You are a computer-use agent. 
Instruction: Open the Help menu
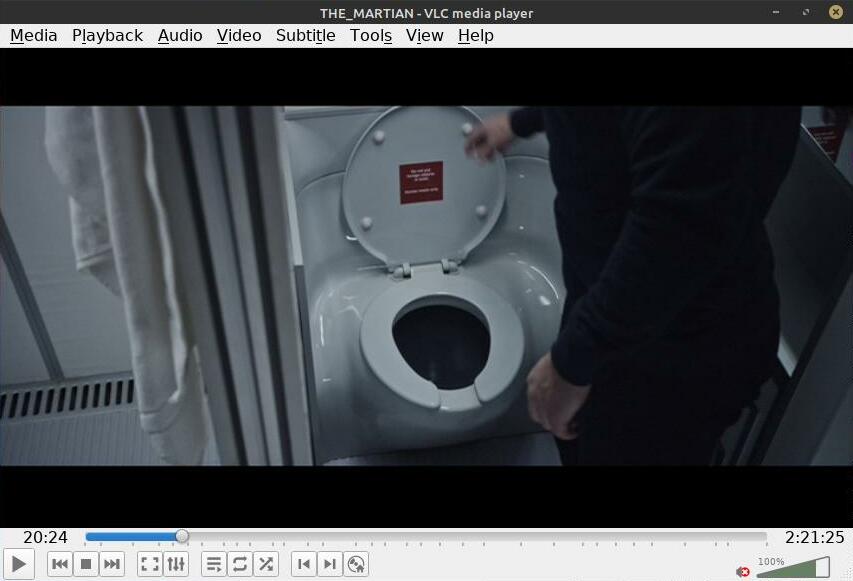(x=476, y=35)
